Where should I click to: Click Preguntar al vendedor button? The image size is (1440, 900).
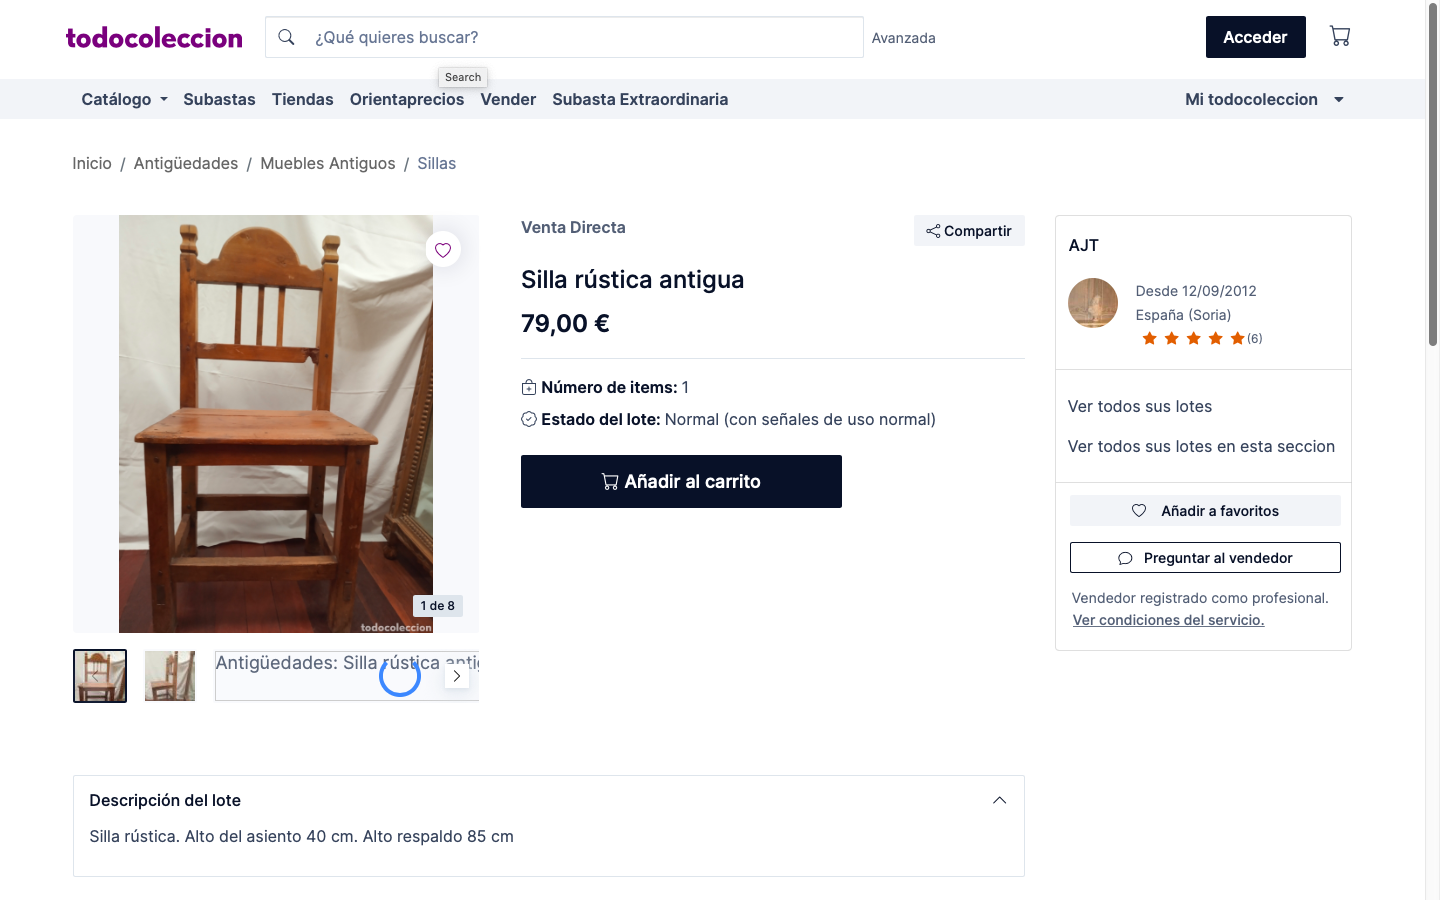click(1204, 558)
